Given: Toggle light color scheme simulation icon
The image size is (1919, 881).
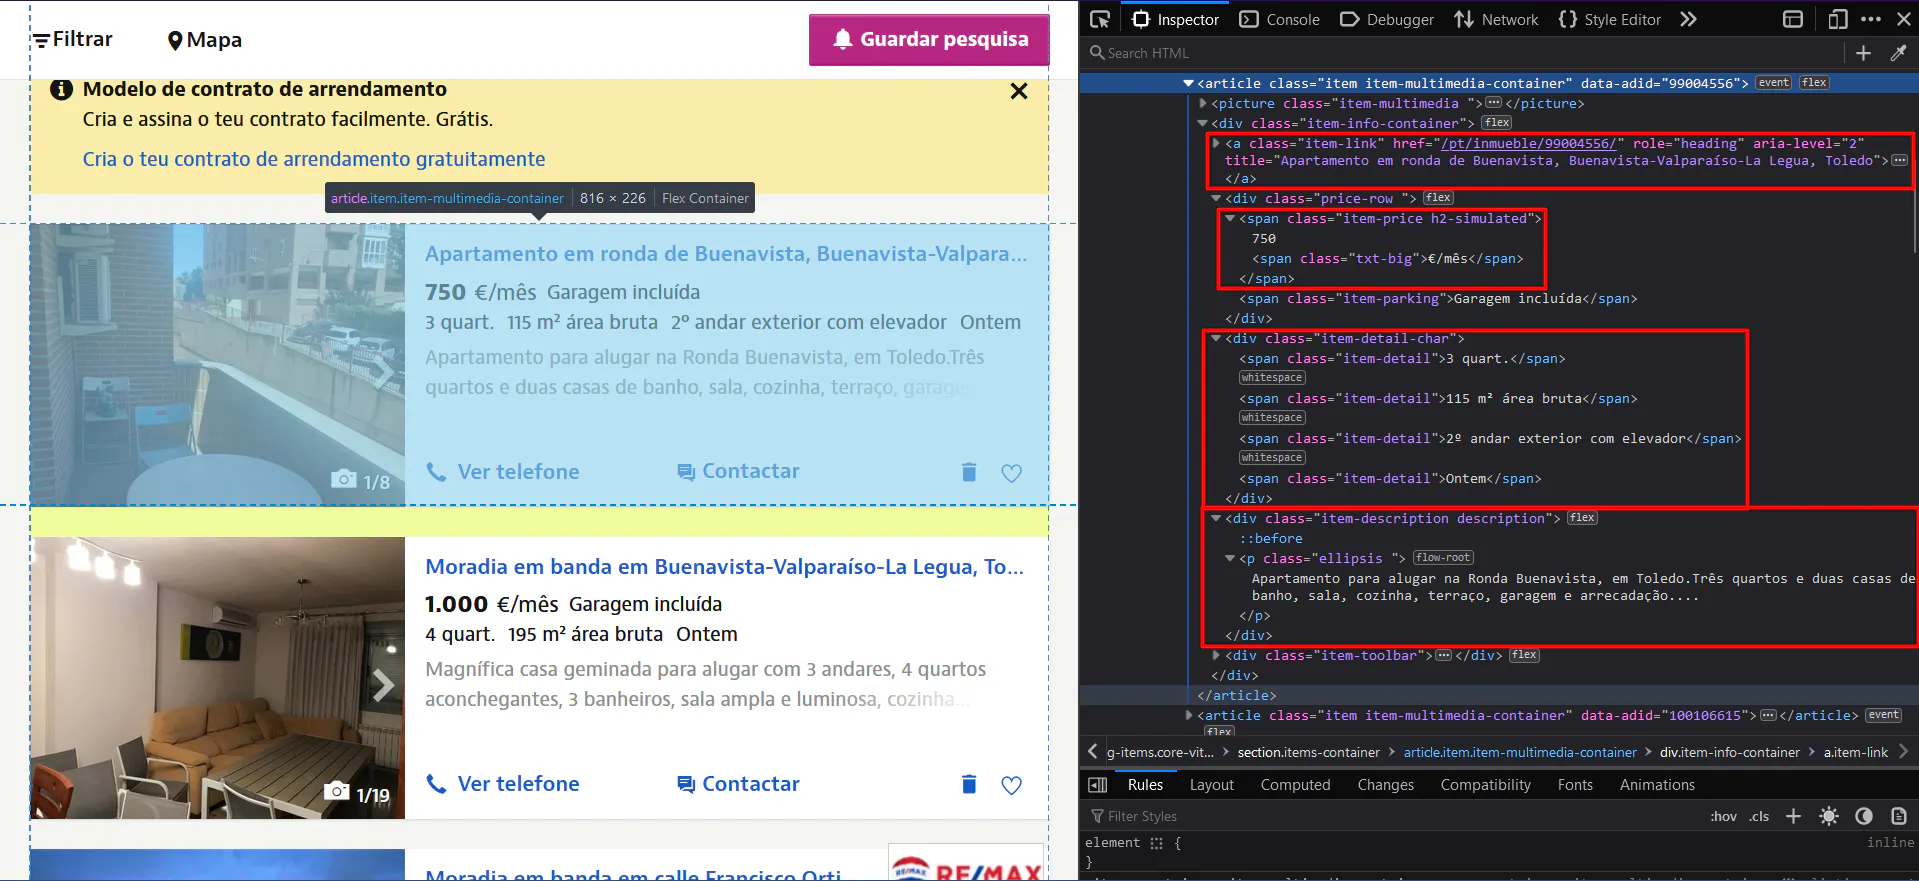Looking at the screenshot, I should tap(1829, 816).
